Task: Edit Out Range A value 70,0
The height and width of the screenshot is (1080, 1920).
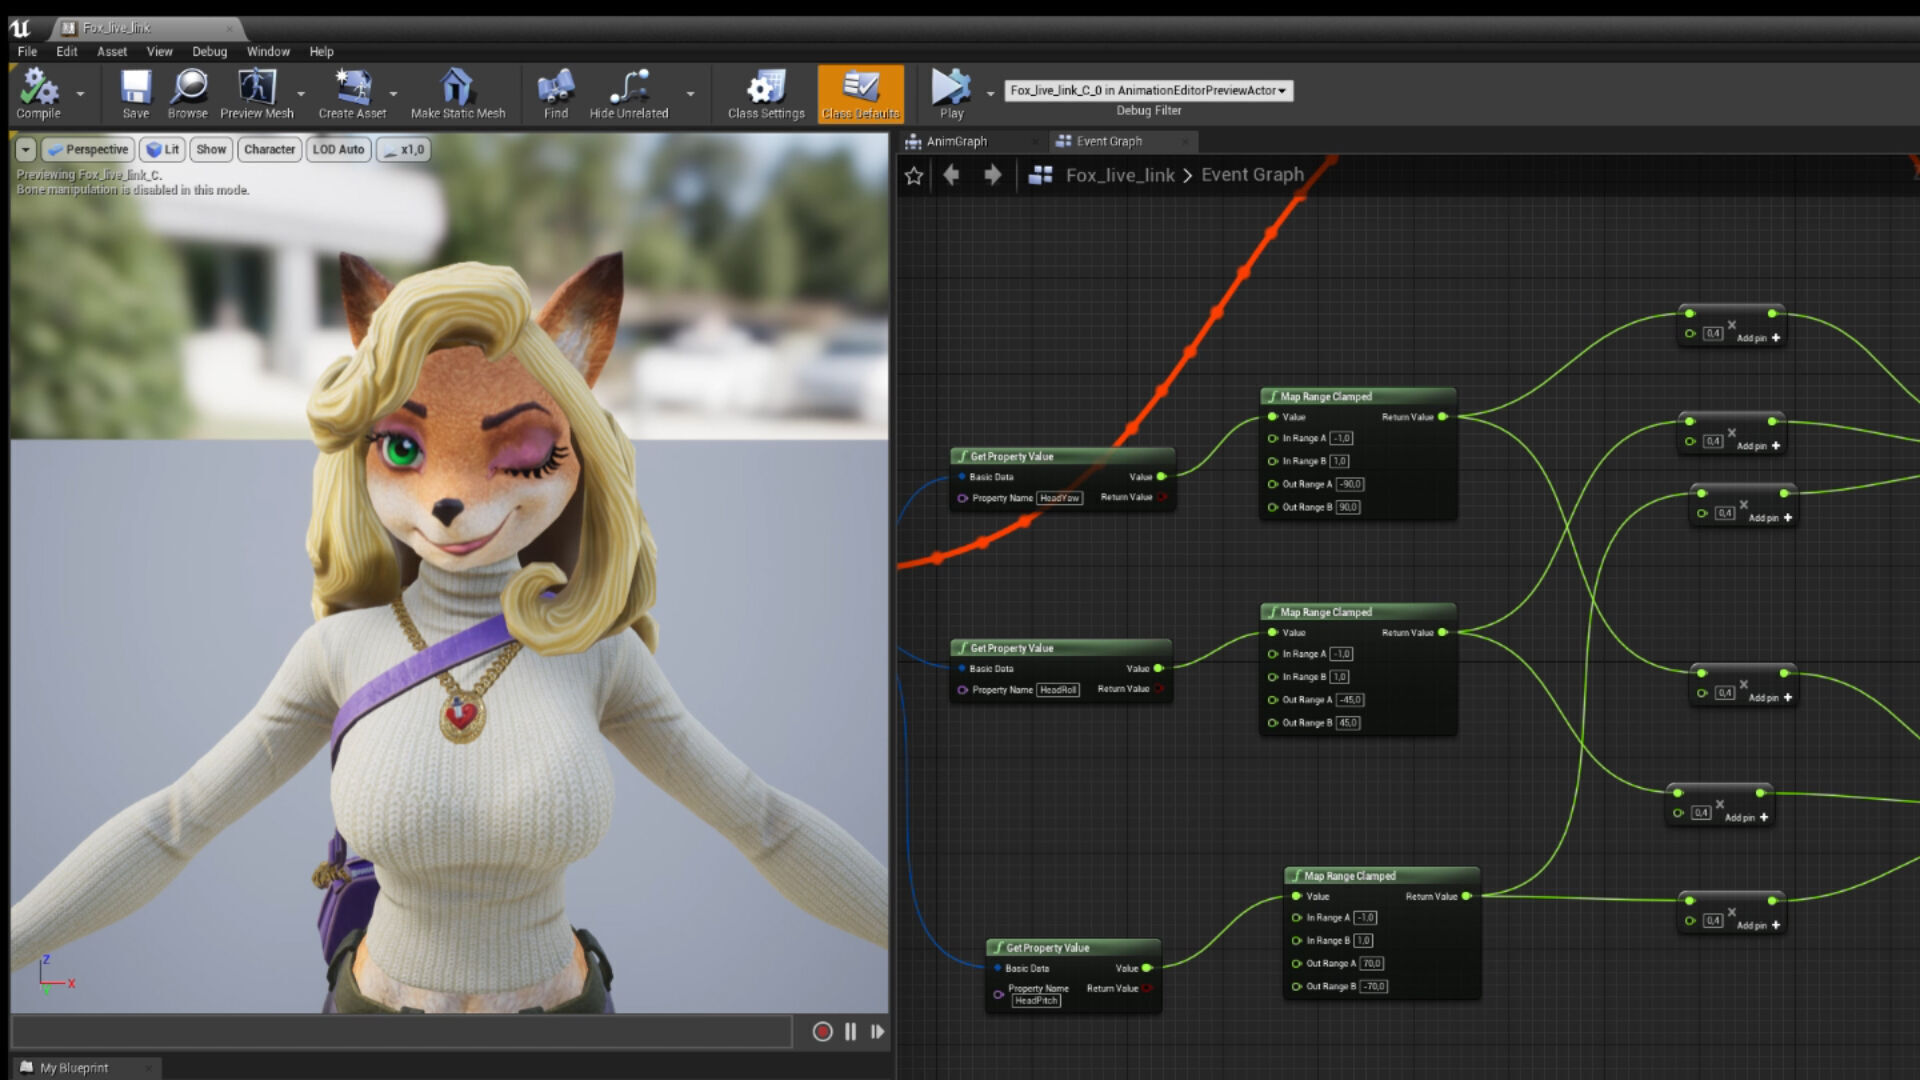Action: coord(1372,964)
